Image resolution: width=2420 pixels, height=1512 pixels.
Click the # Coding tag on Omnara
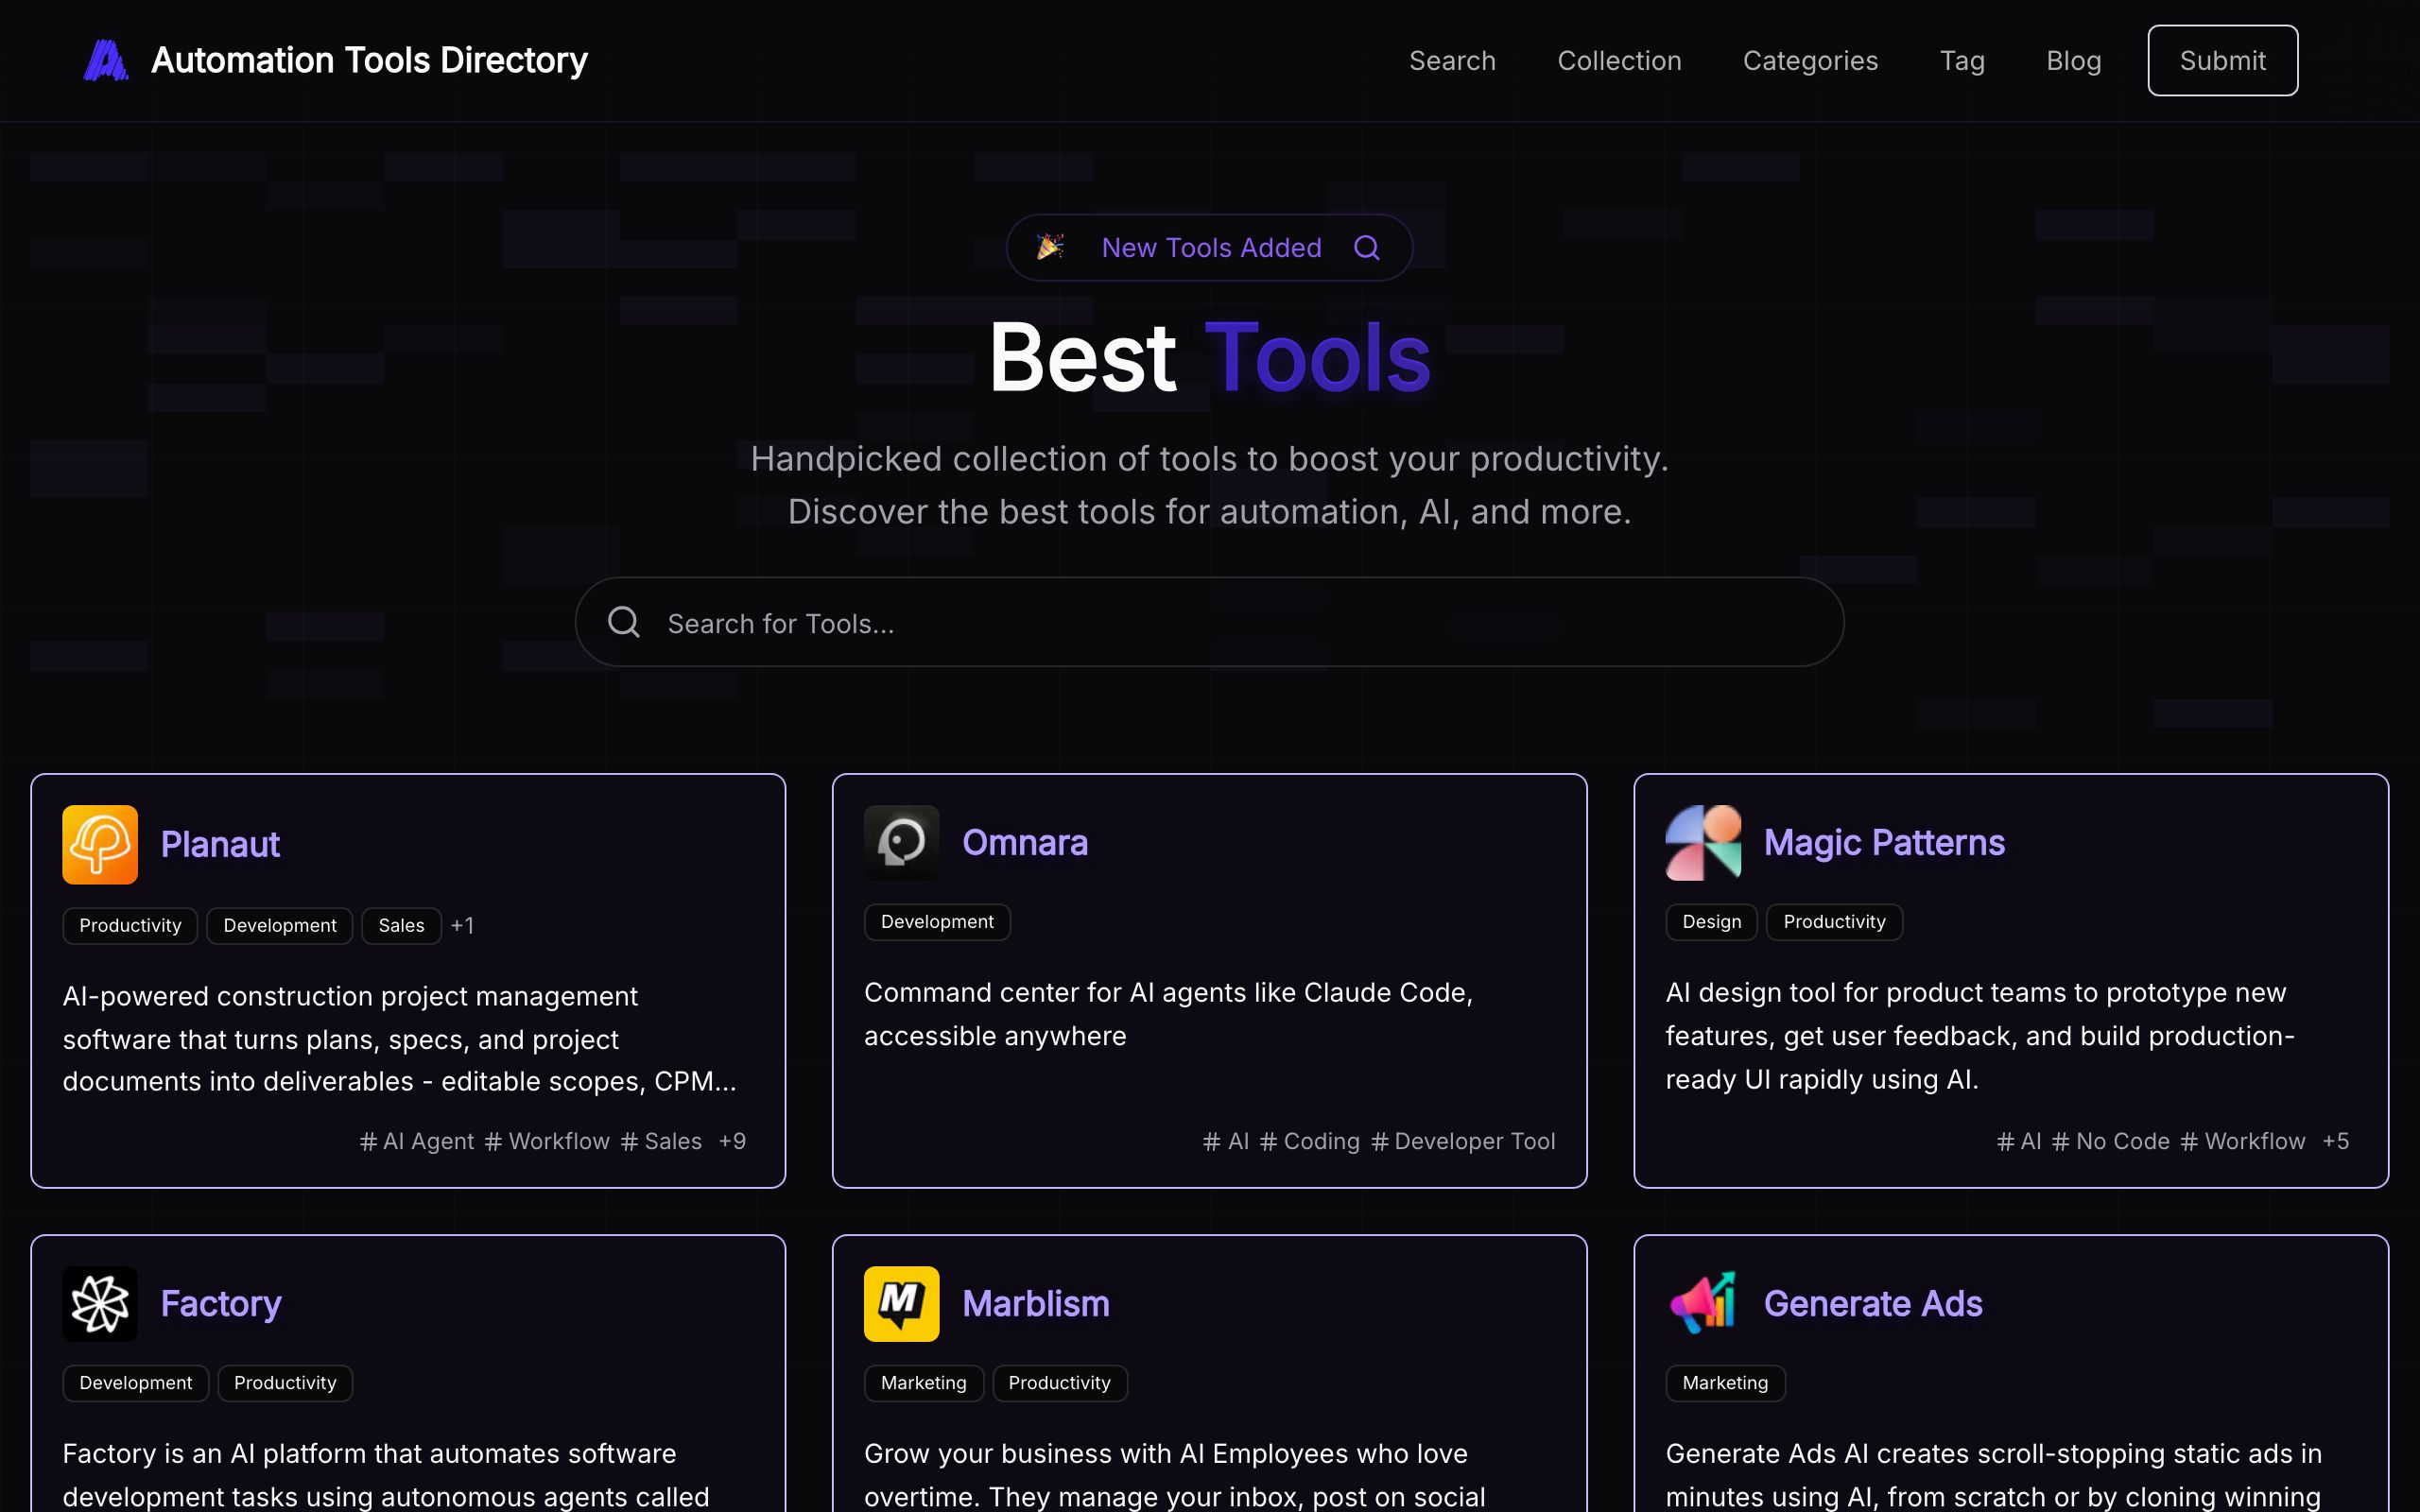[x=1310, y=1141]
